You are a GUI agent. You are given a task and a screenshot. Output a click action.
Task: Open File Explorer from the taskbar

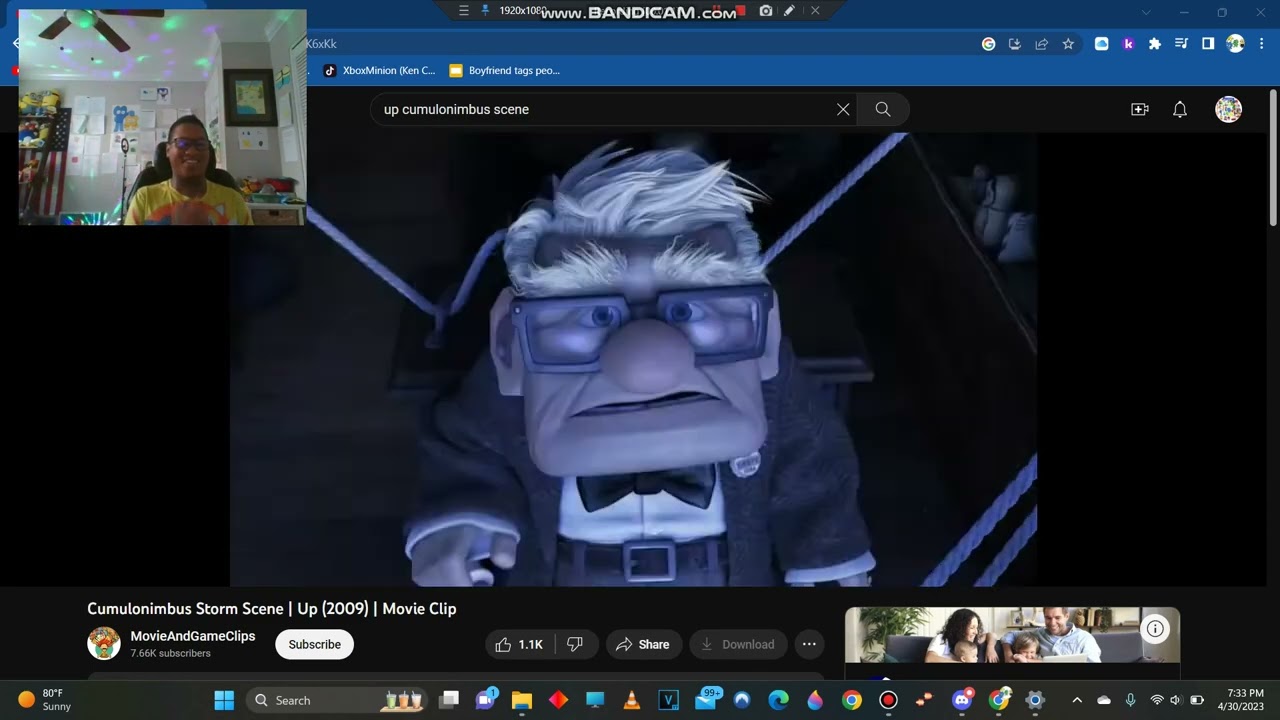pyautogui.click(x=522, y=700)
